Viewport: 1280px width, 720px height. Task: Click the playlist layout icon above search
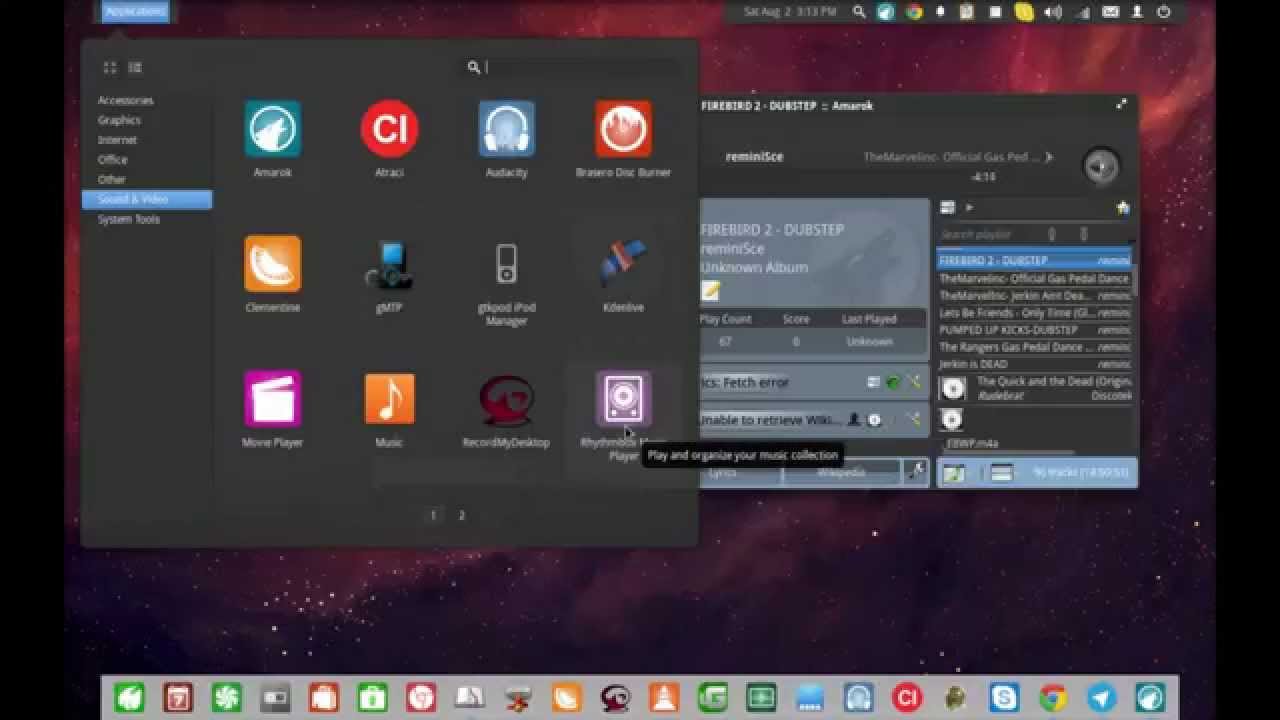948,207
